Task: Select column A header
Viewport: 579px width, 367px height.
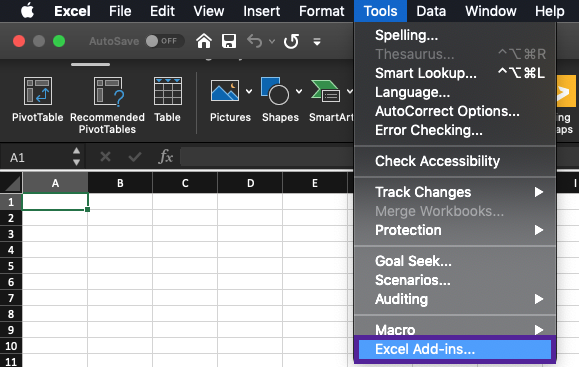Action: tap(55, 183)
